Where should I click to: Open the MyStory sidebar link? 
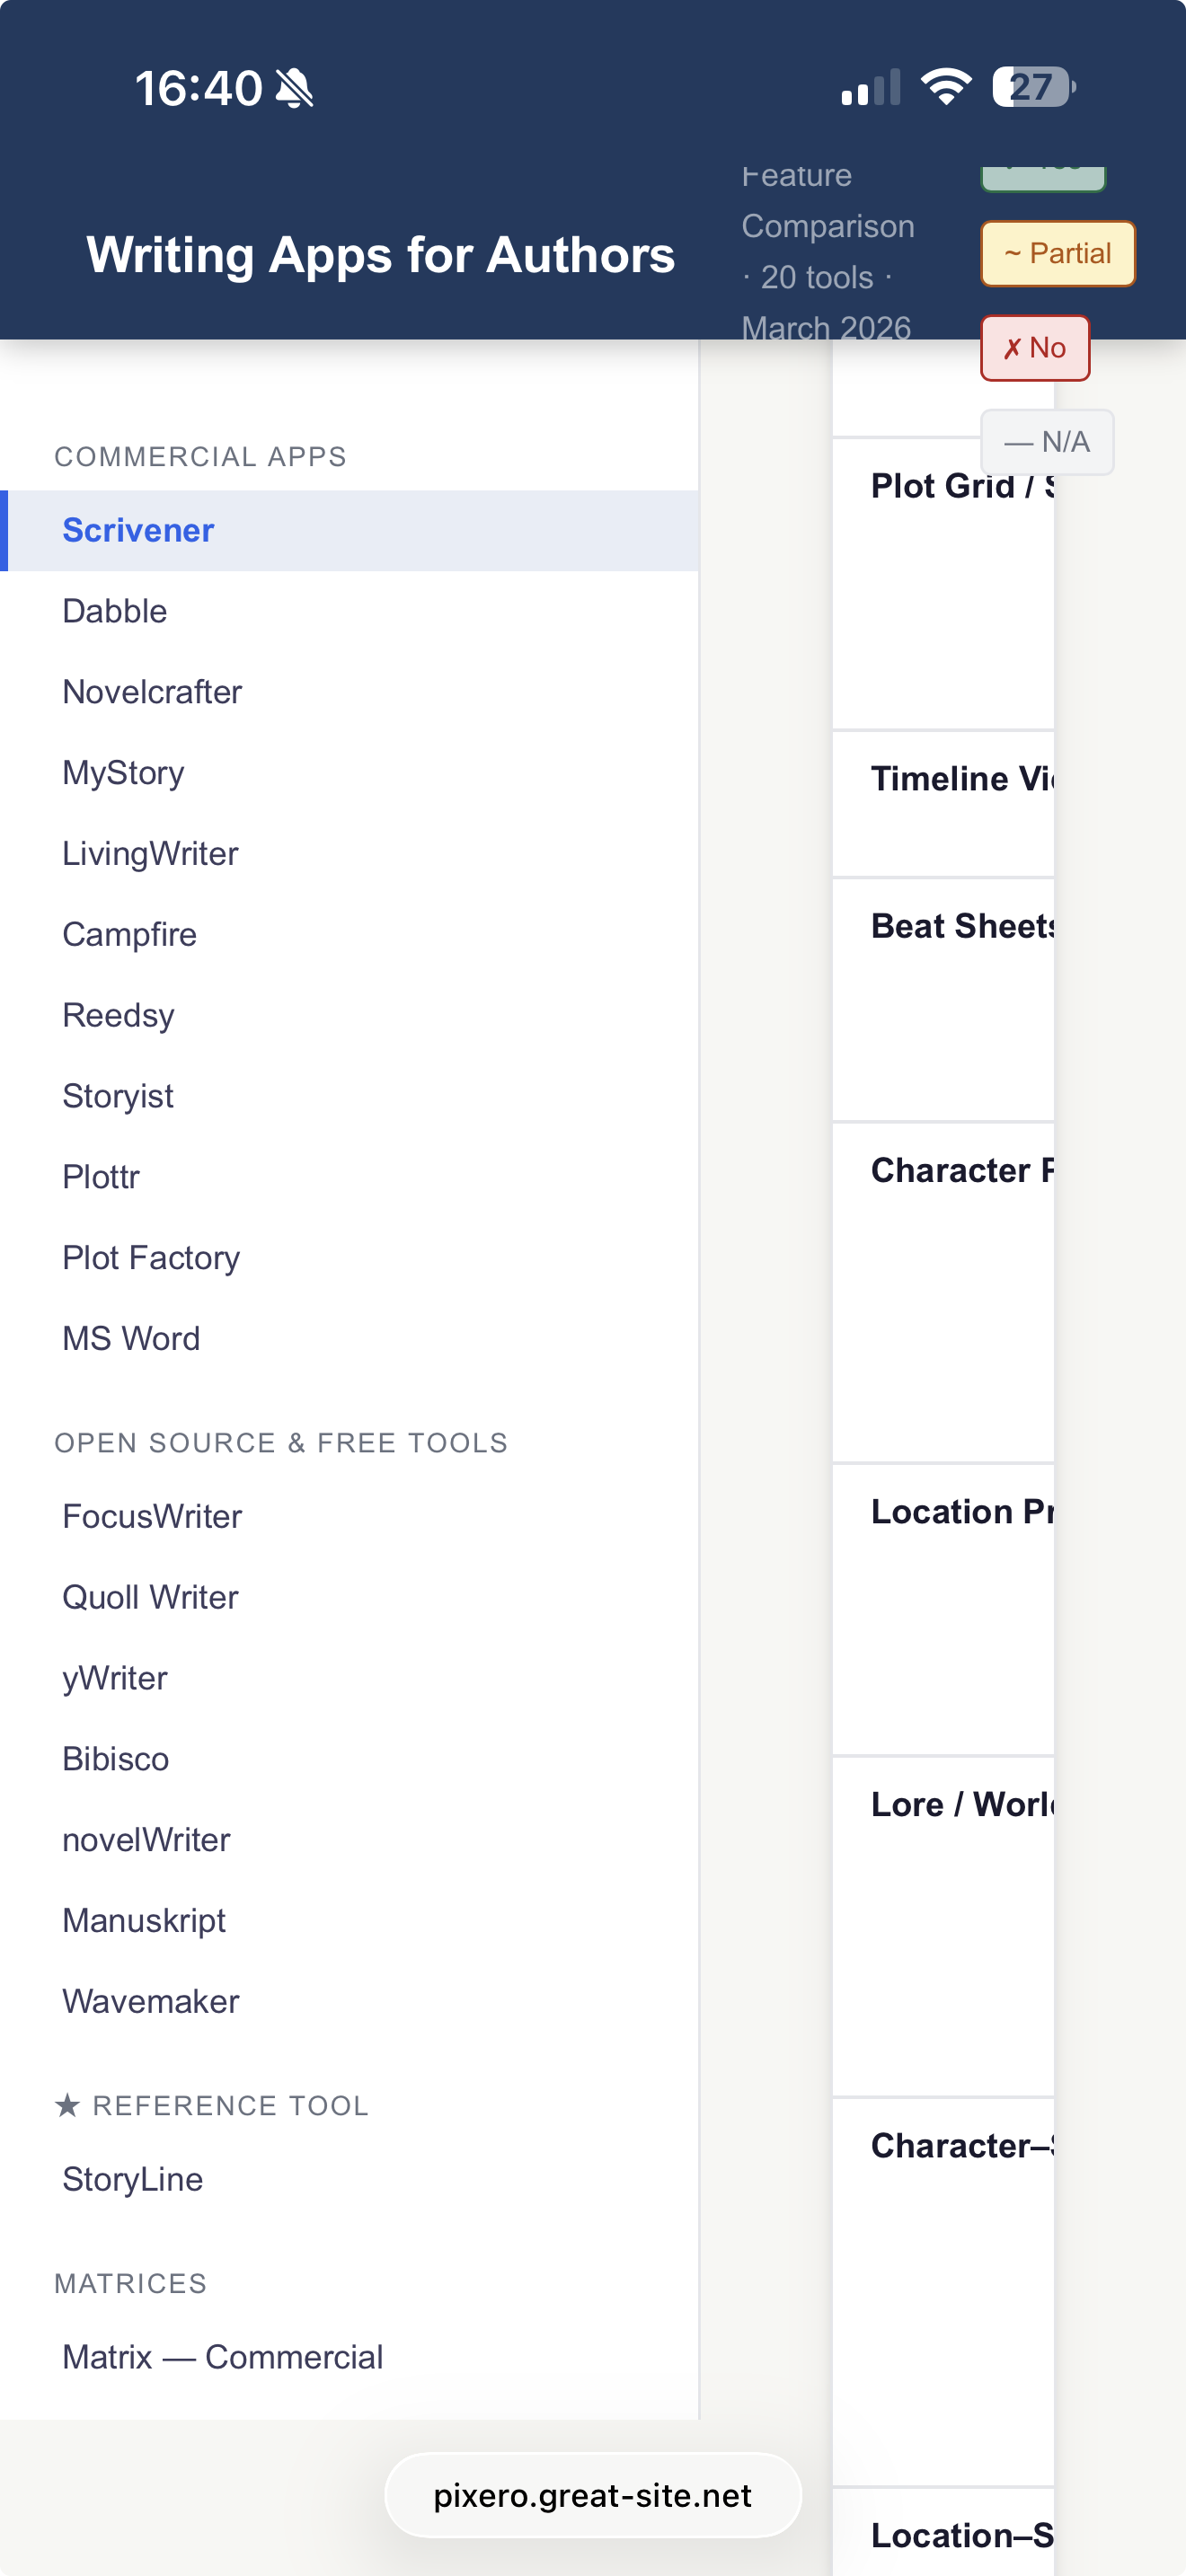pos(123,773)
